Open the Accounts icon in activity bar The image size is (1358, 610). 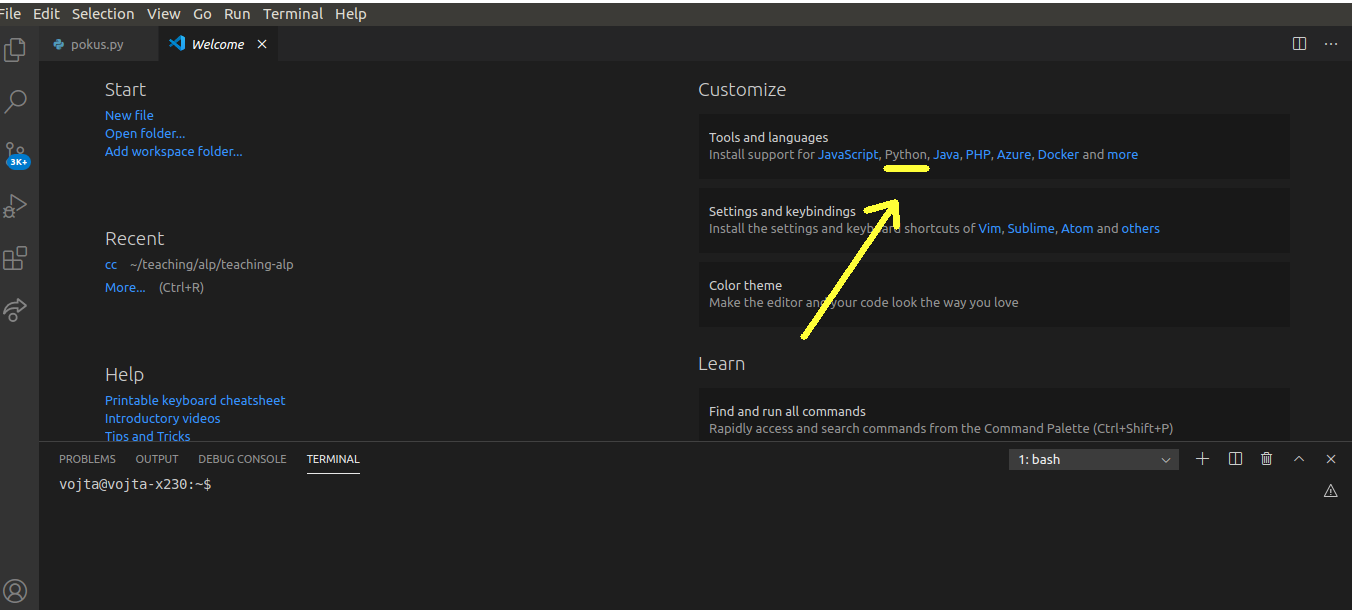15,590
